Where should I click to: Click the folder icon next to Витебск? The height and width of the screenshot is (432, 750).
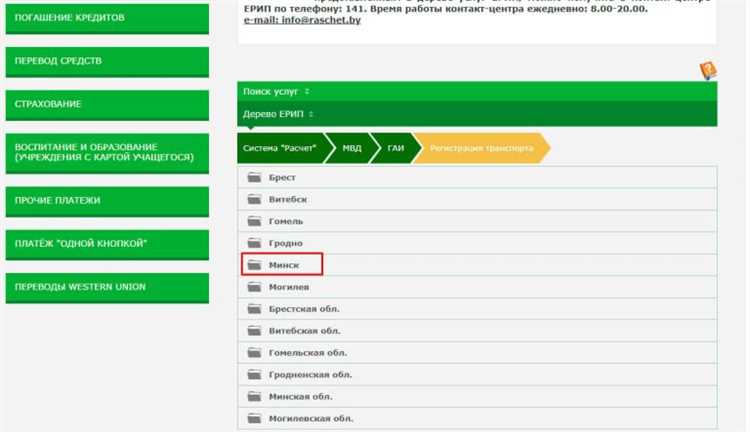(254, 199)
